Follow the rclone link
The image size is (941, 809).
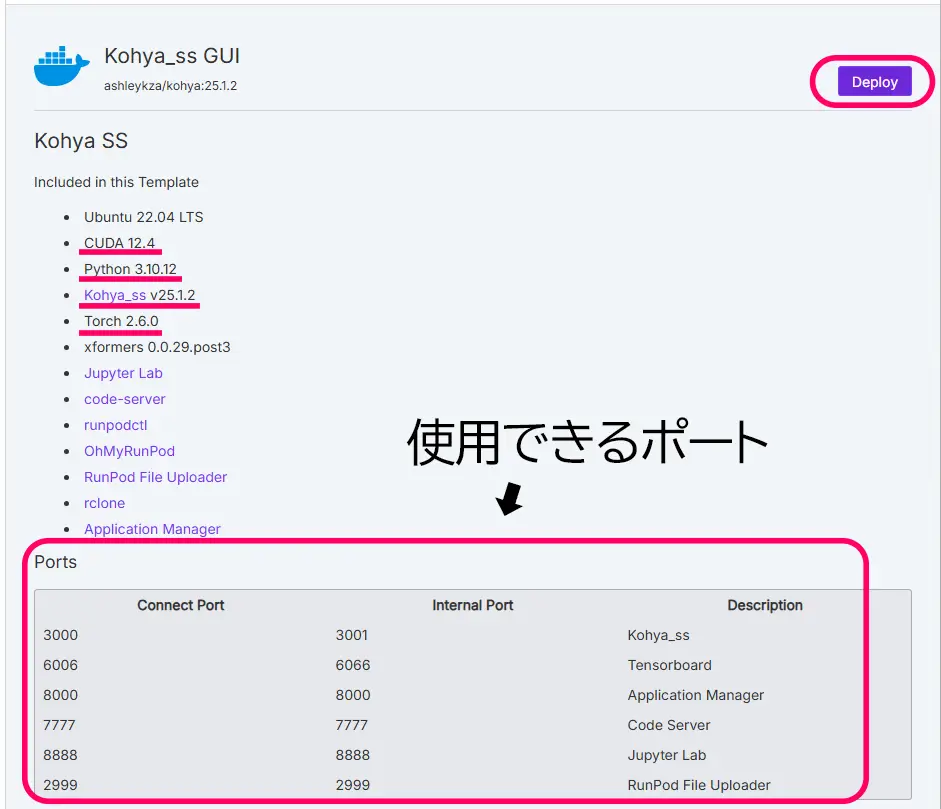[104, 503]
